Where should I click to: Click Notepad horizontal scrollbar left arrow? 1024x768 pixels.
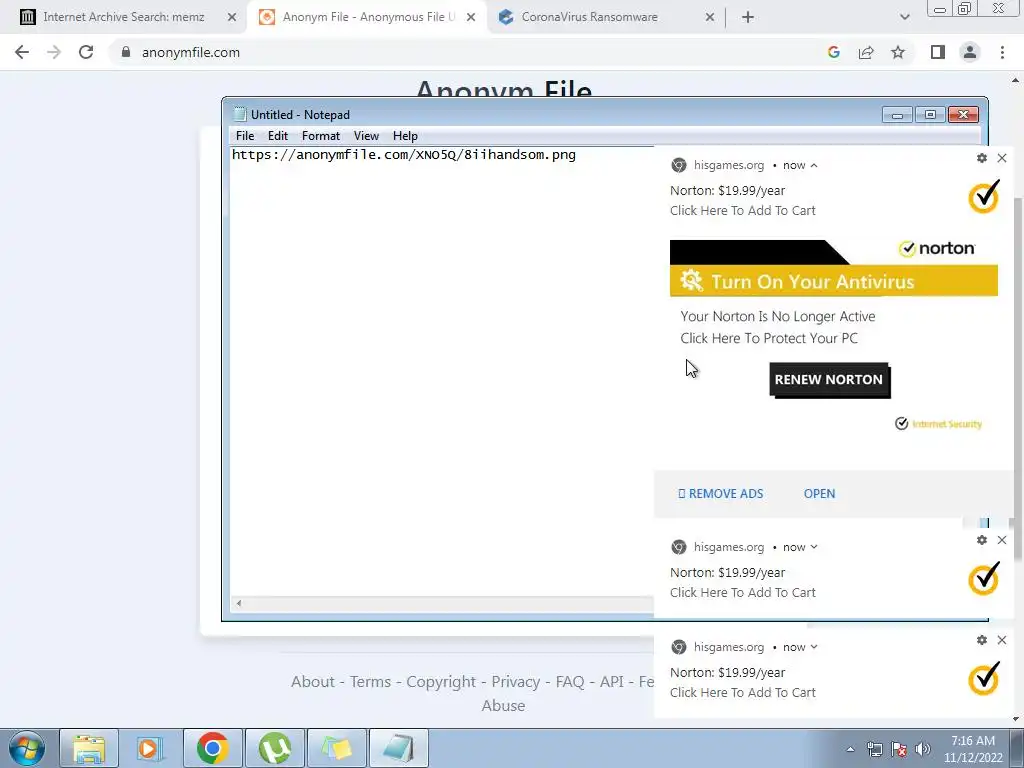tap(239, 603)
